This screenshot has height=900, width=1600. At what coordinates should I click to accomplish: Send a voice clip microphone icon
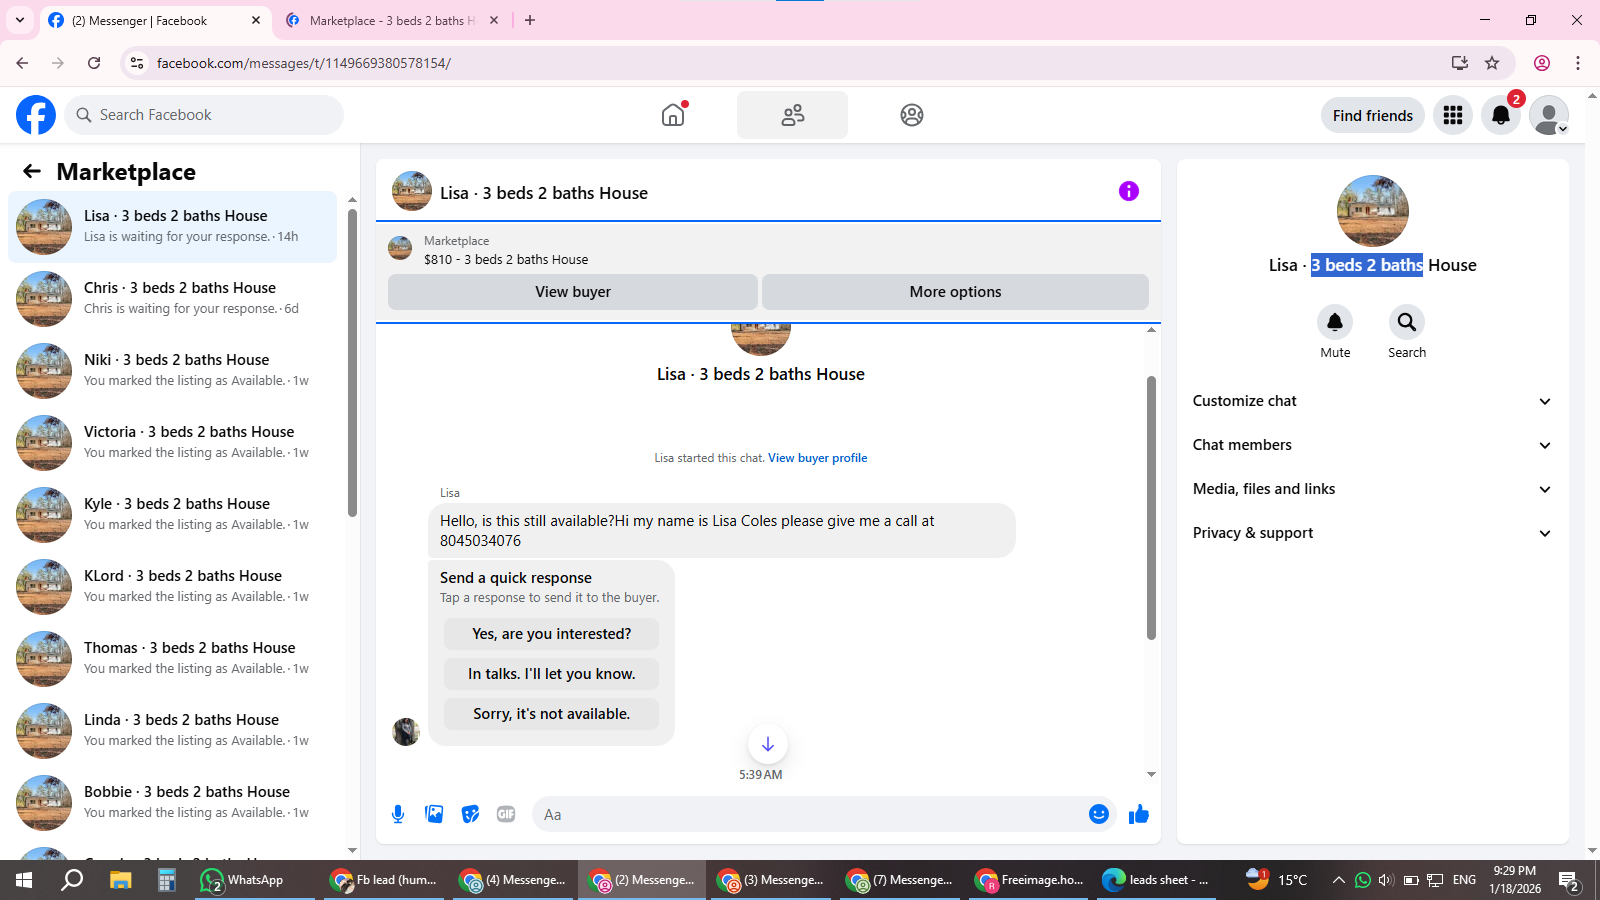click(398, 814)
